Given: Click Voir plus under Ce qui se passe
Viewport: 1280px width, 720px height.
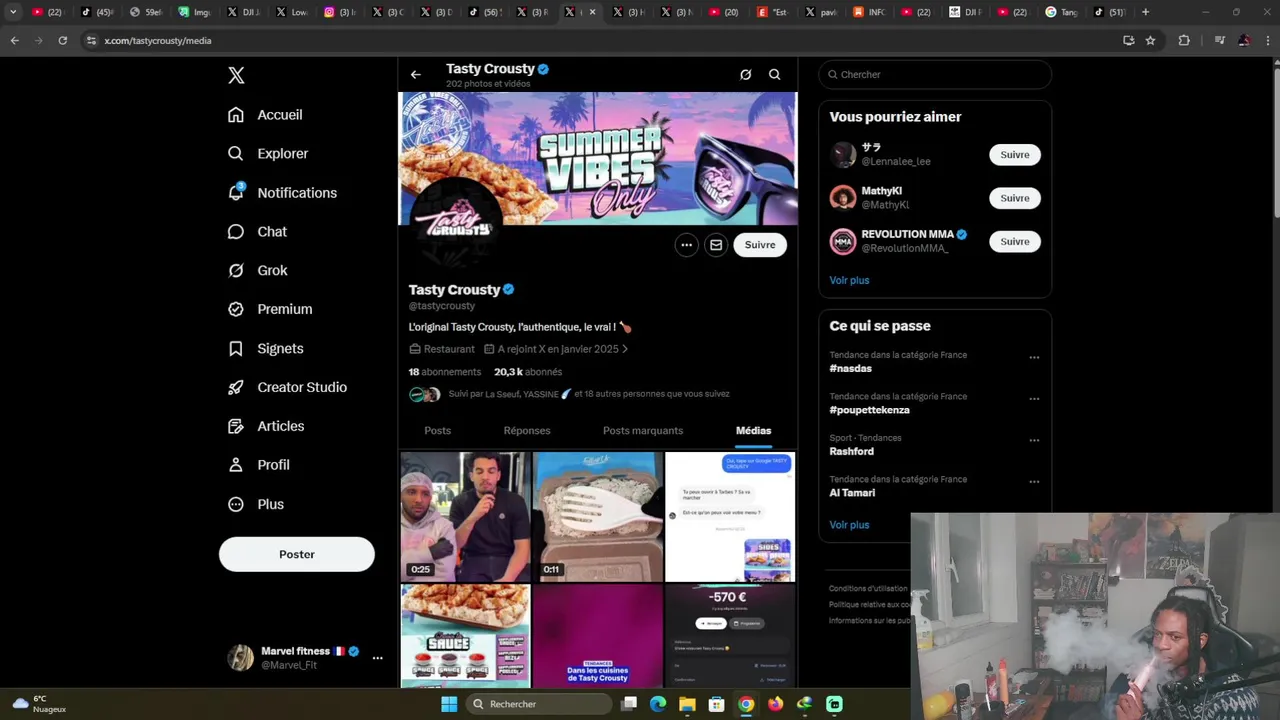Looking at the screenshot, I should point(849,525).
